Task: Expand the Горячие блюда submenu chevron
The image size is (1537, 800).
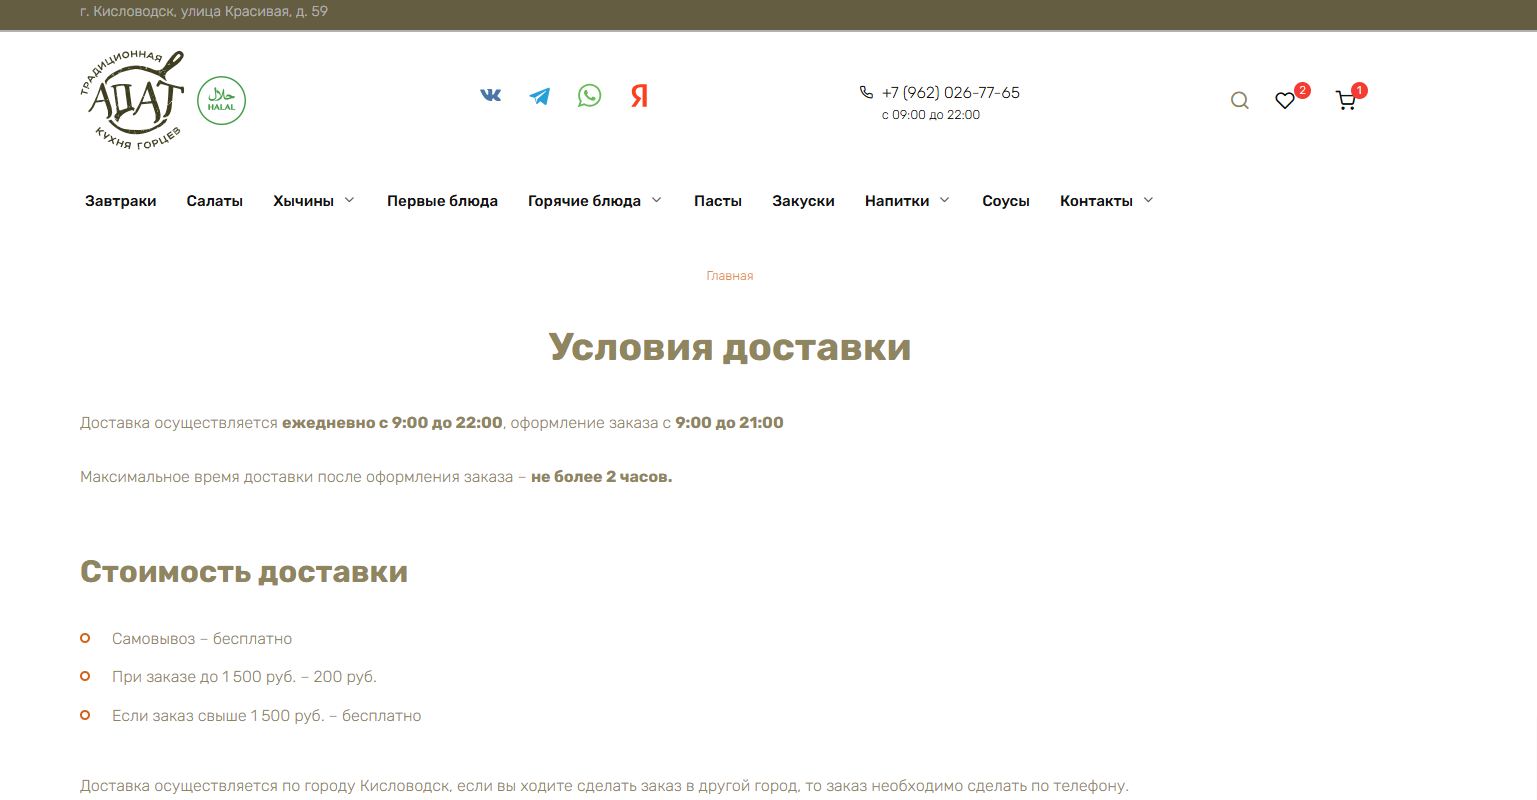Action: [x=657, y=200]
